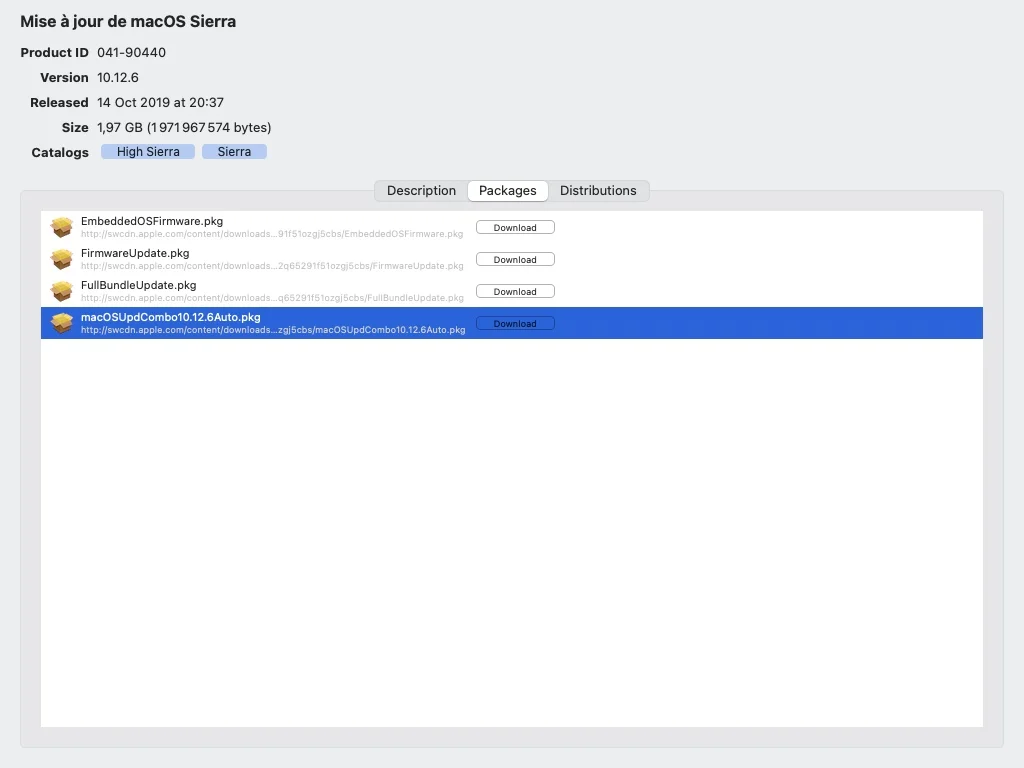Click the FullBundleUpdate.pkg URL text
Screen dimensions: 1024x768
(272, 298)
